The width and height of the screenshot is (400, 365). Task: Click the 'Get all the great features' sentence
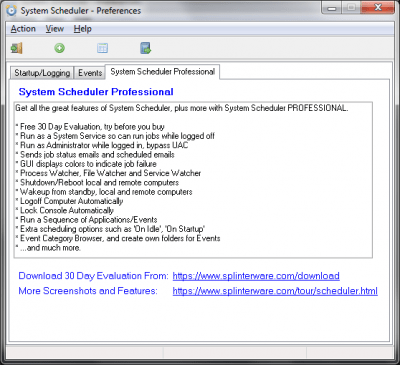coord(182,108)
